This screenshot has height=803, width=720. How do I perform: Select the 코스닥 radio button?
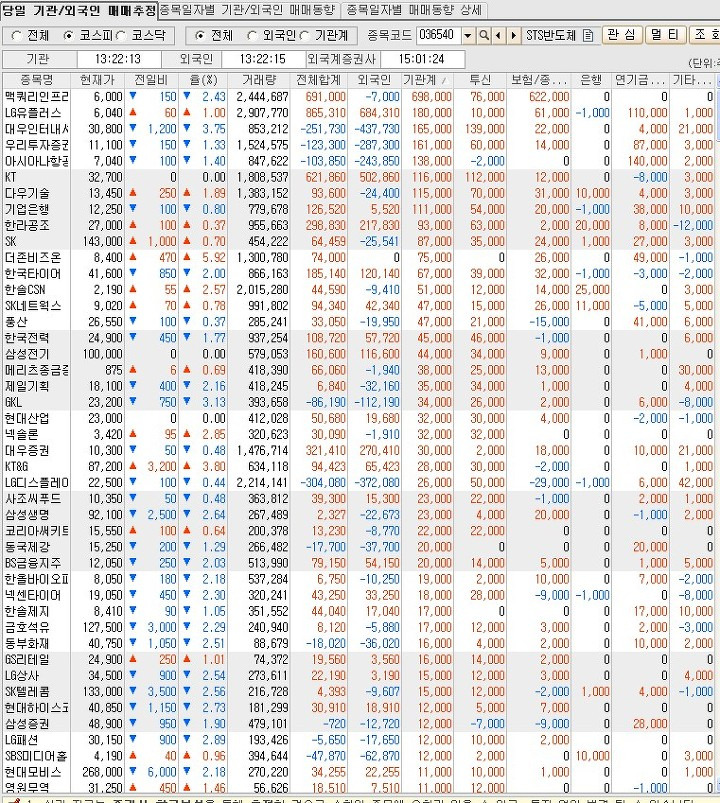coord(121,35)
